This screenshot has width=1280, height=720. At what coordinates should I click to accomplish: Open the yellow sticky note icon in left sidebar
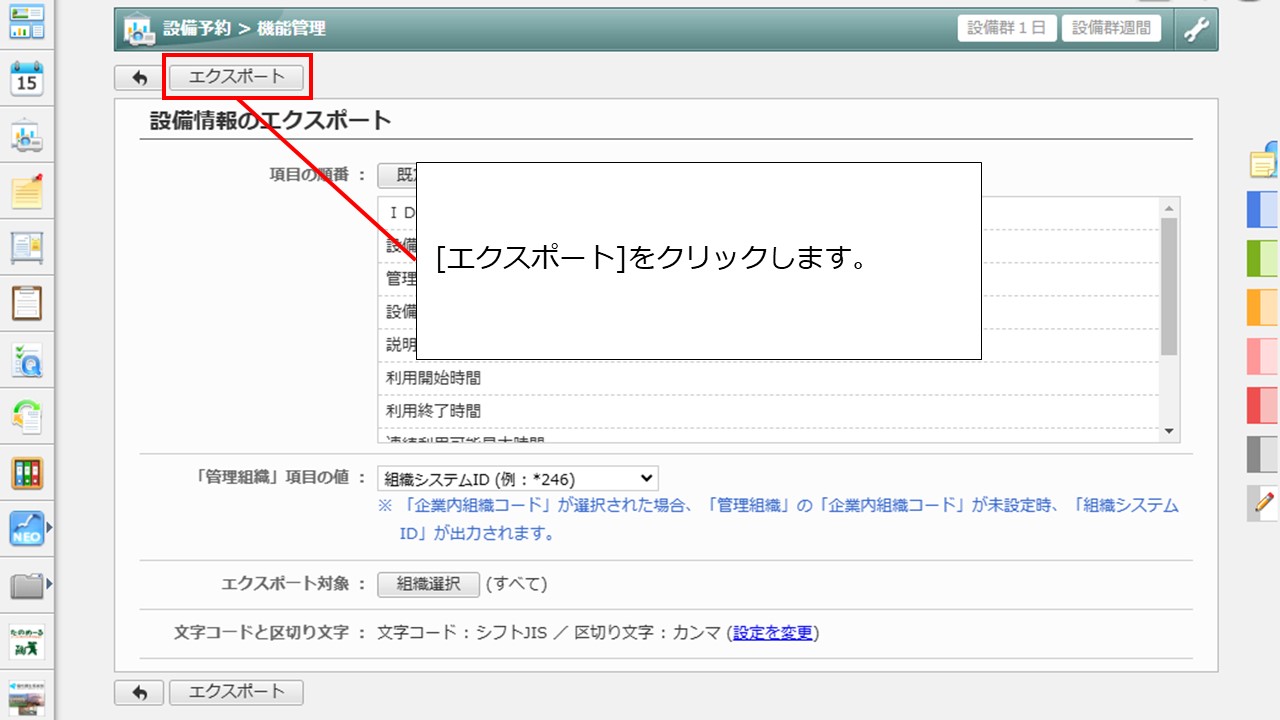click(x=27, y=191)
